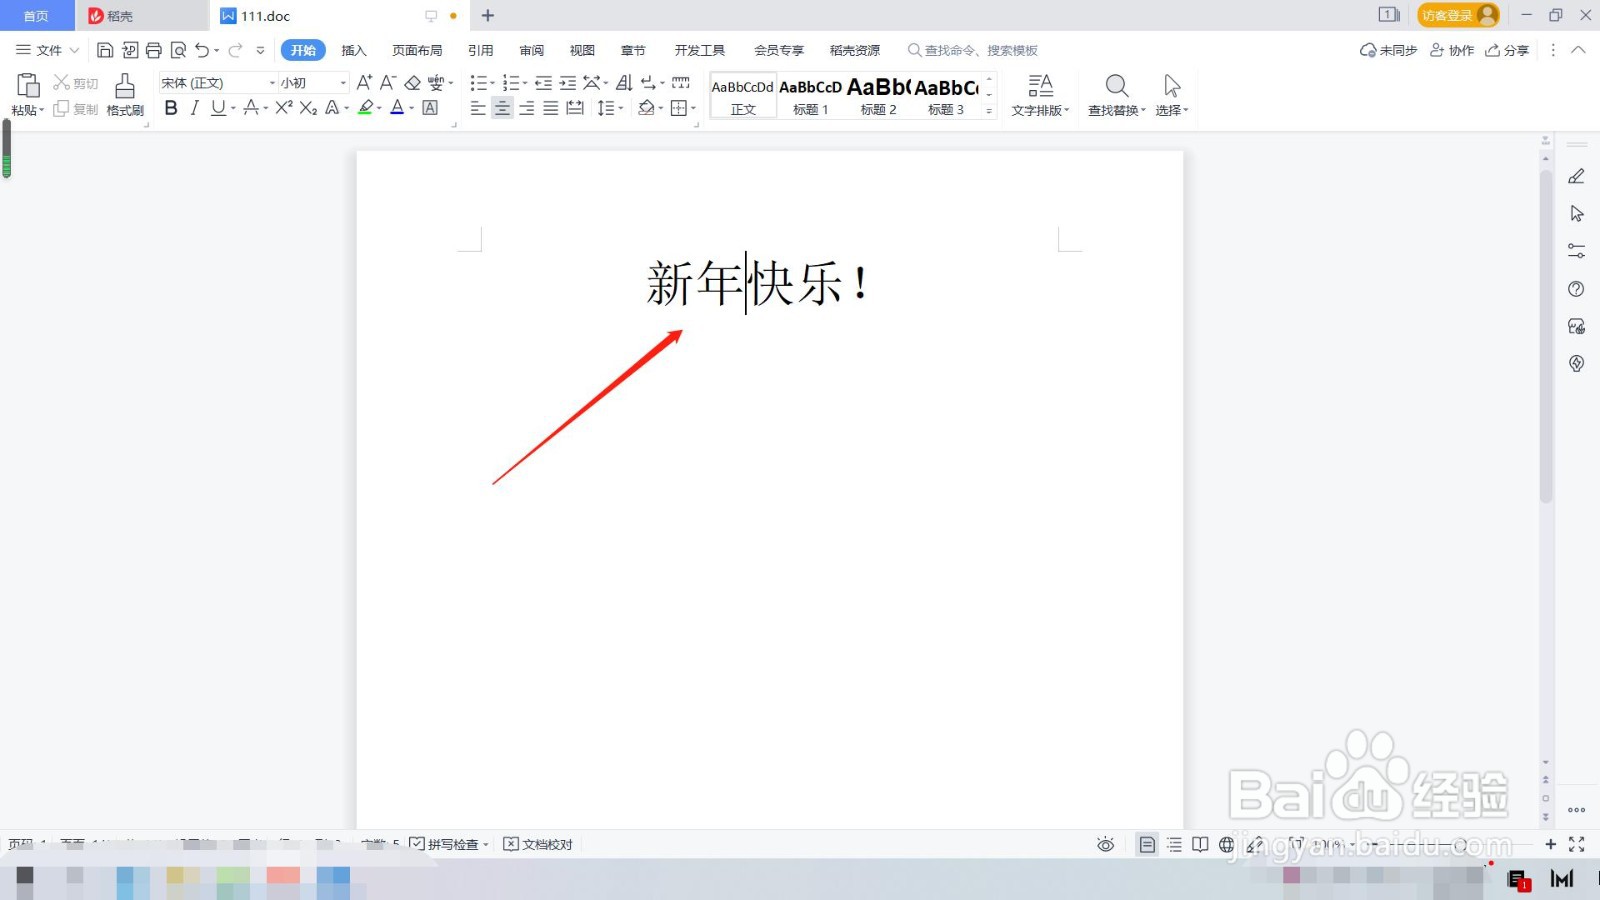The width and height of the screenshot is (1600, 900).
Task: Click the pen edit icon in right sidebar
Action: tap(1577, 176)
